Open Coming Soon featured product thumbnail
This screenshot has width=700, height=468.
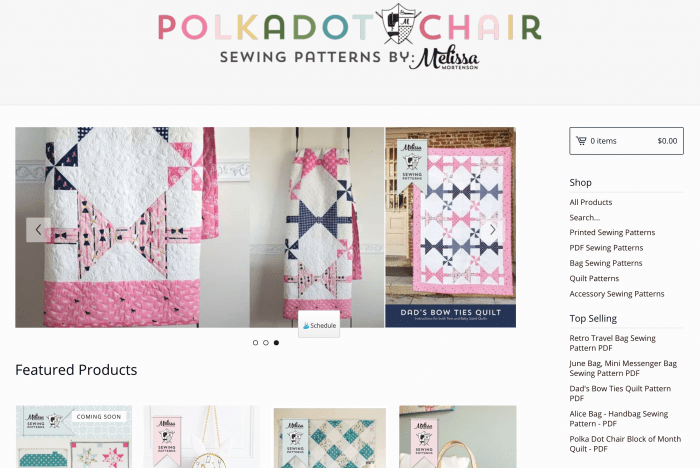pos(74,437)
